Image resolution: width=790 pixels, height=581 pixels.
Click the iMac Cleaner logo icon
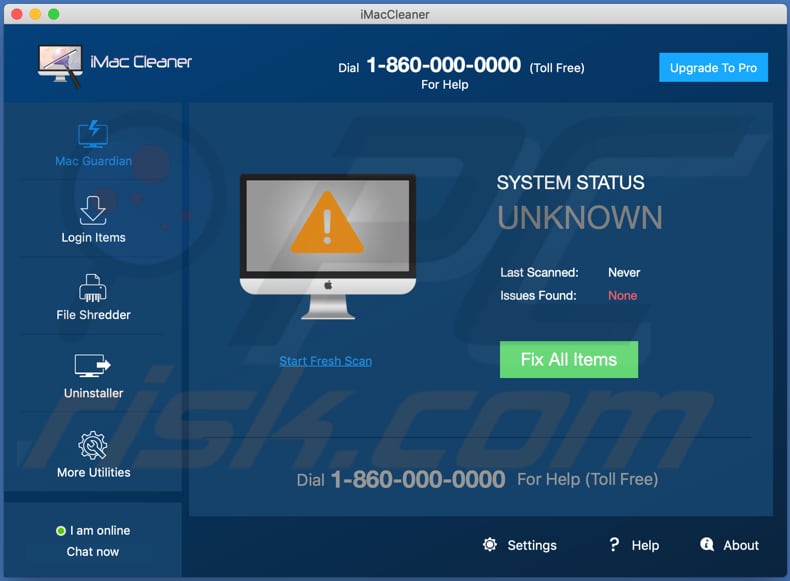click(x=60, y=66)
